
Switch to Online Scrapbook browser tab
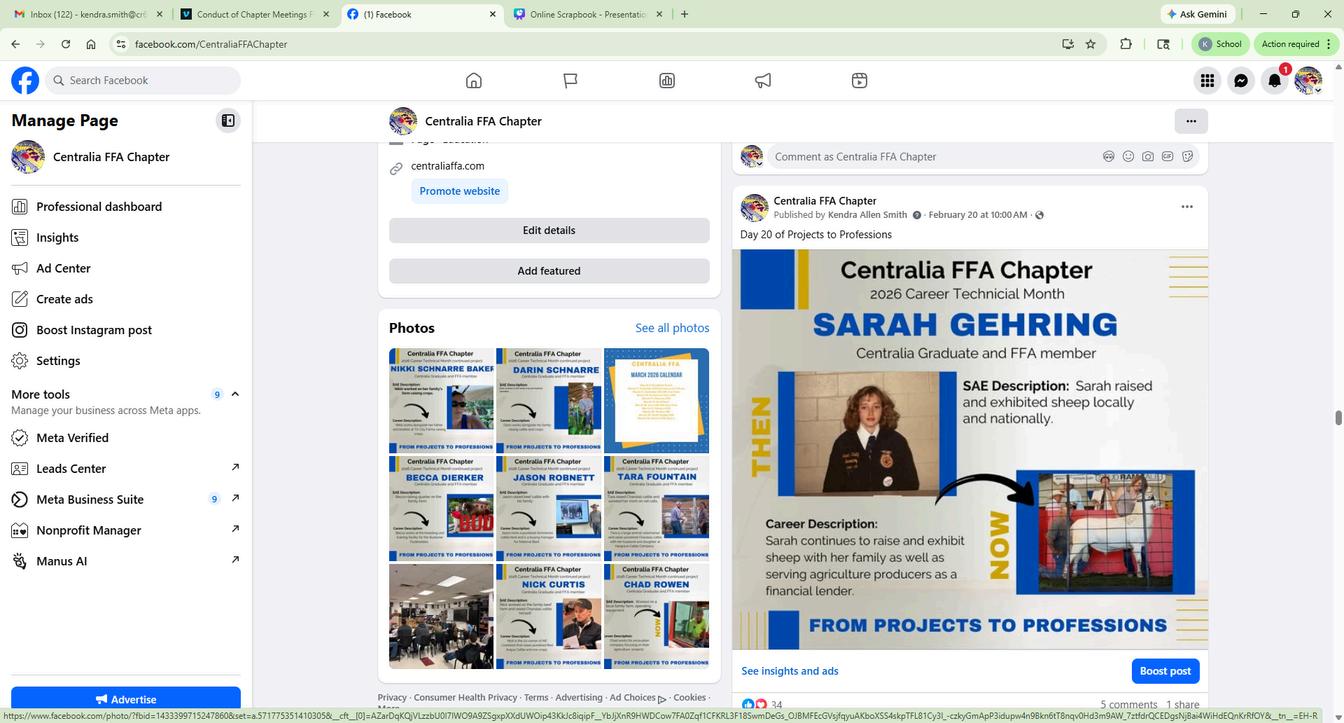[589, 14]
